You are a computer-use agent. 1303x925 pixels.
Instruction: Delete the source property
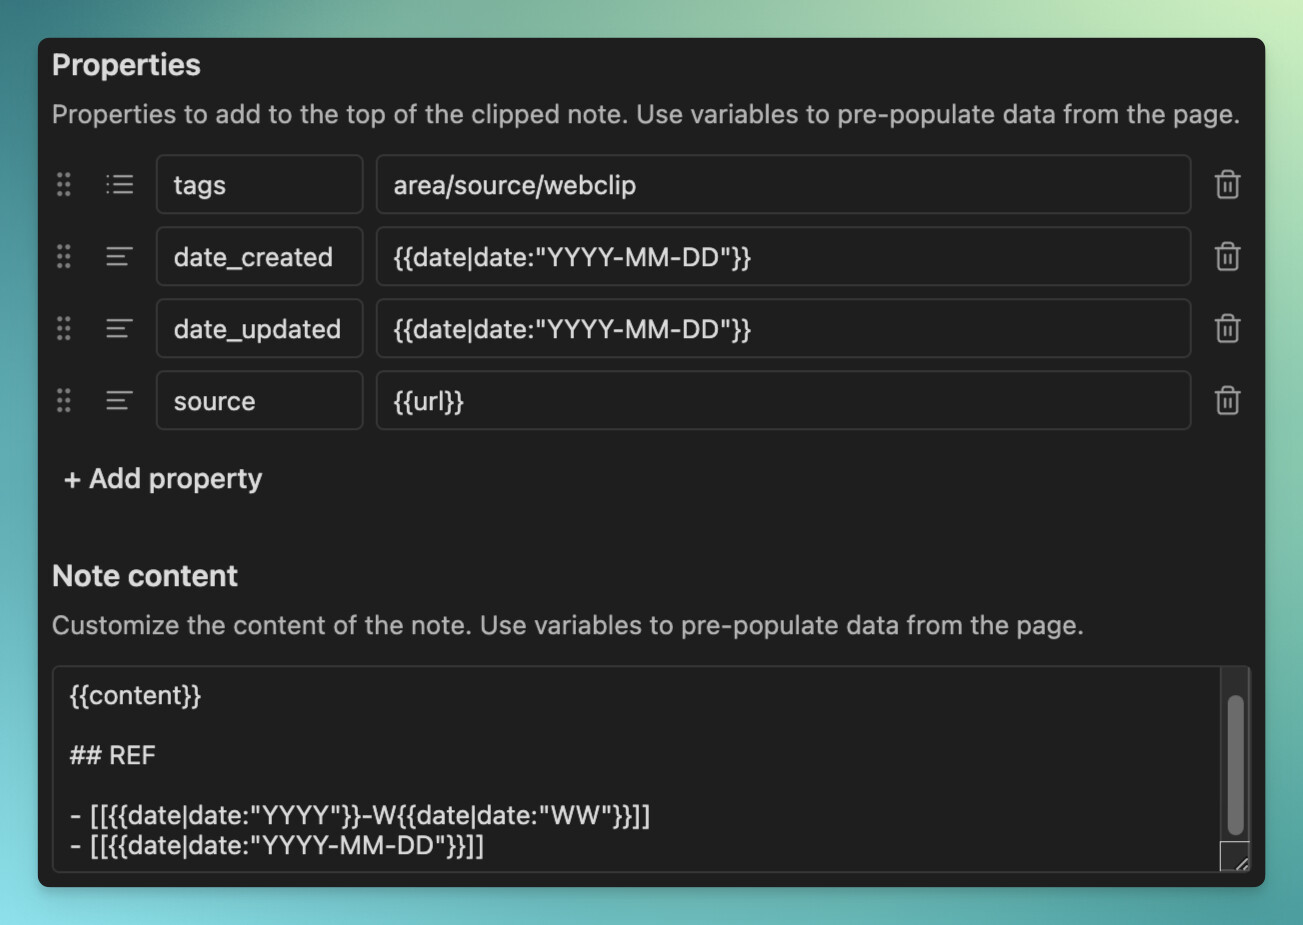[x=1227, y=400]
